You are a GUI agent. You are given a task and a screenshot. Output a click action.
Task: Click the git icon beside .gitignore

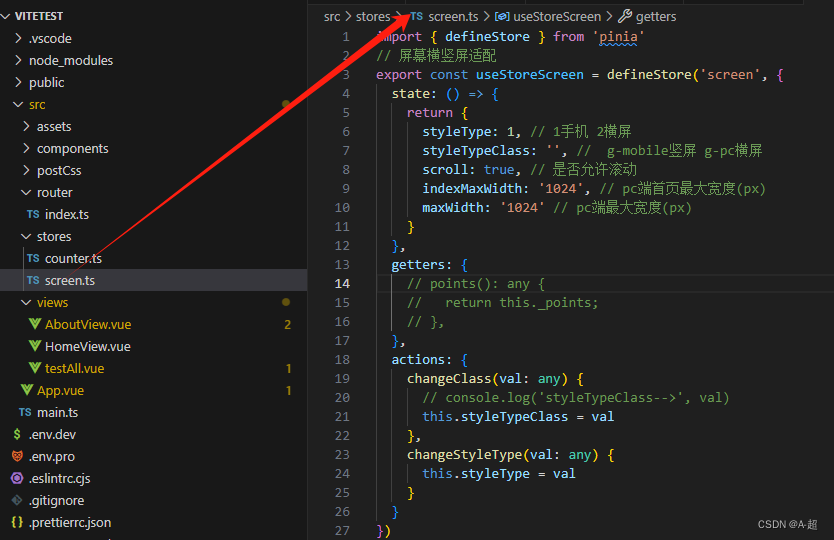point(17,500)
